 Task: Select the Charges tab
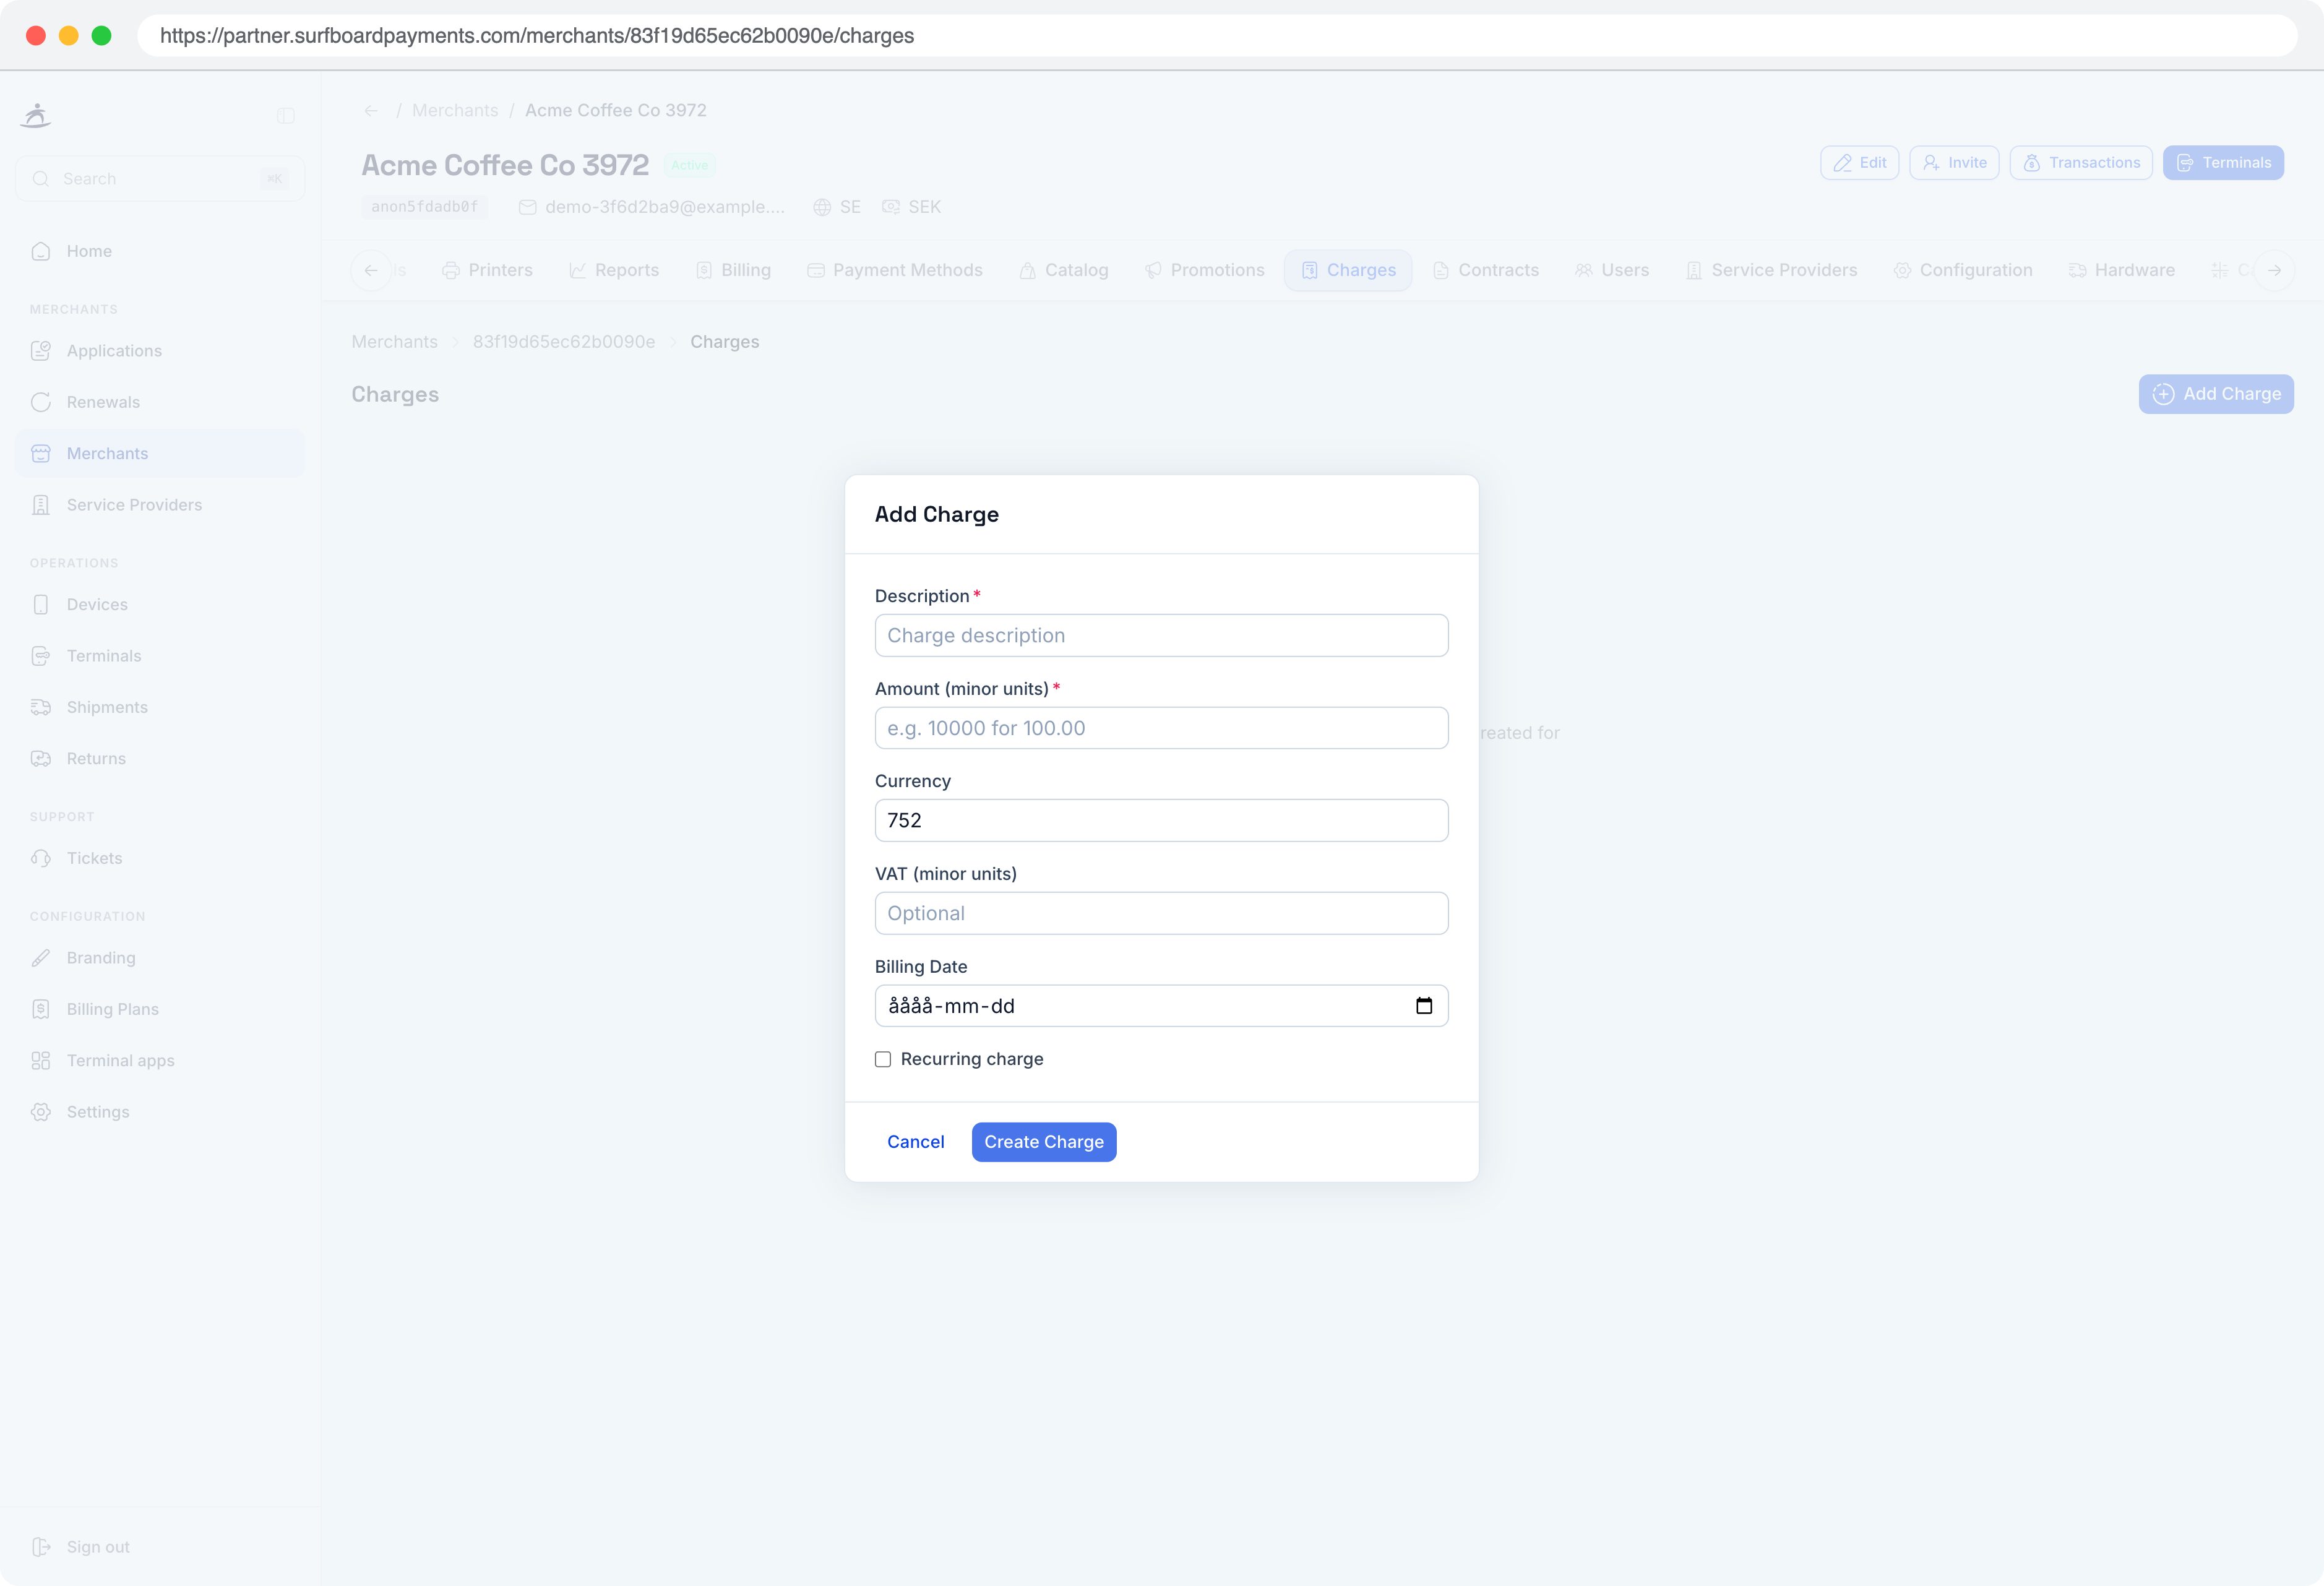point(1348,270)
